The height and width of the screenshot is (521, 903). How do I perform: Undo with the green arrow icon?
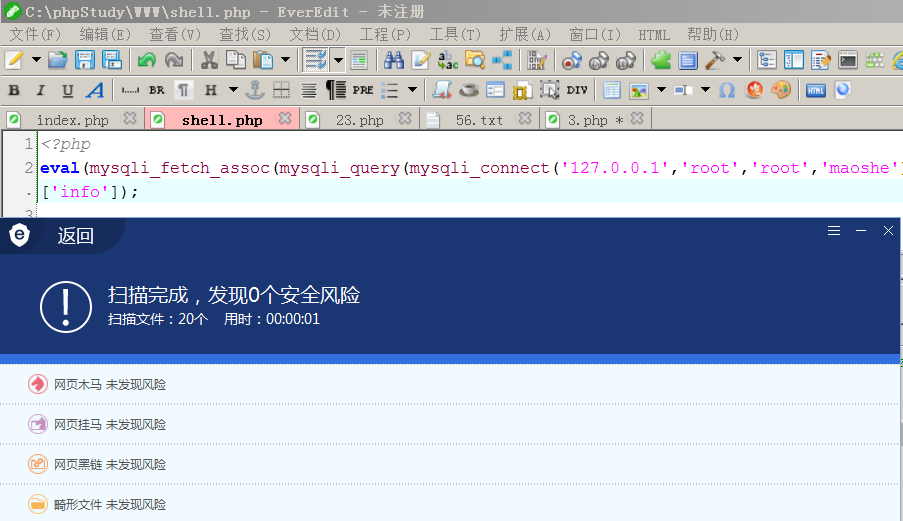click(146, 60)
